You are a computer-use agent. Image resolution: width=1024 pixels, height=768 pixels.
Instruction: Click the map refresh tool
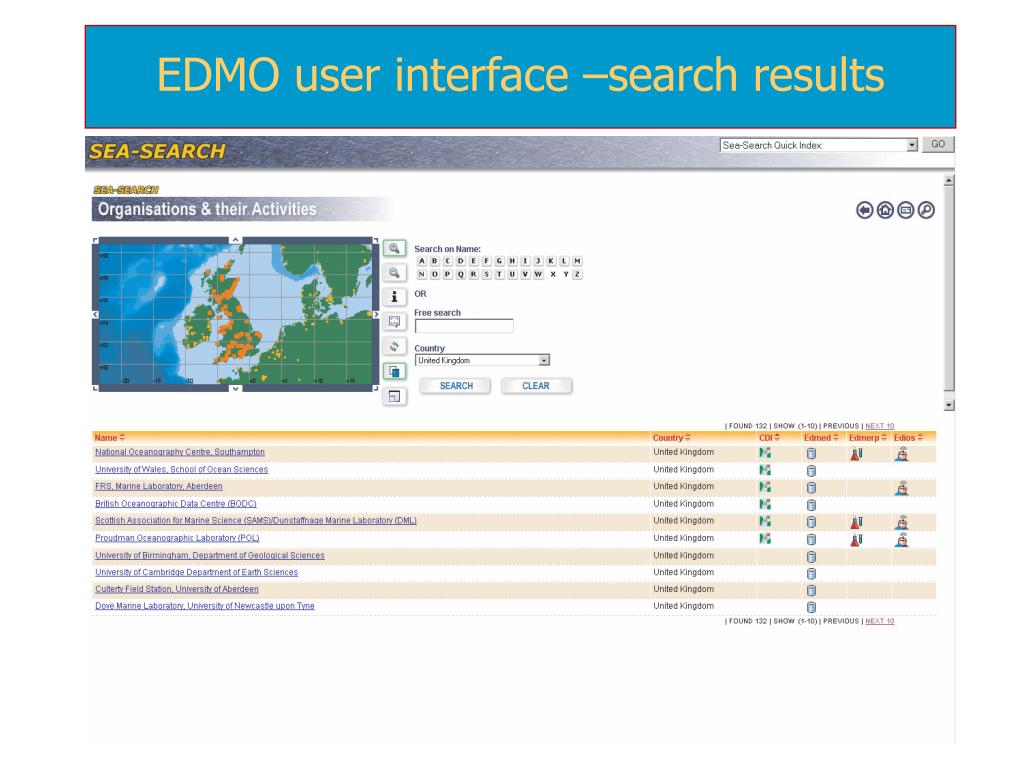pos(394,347)
